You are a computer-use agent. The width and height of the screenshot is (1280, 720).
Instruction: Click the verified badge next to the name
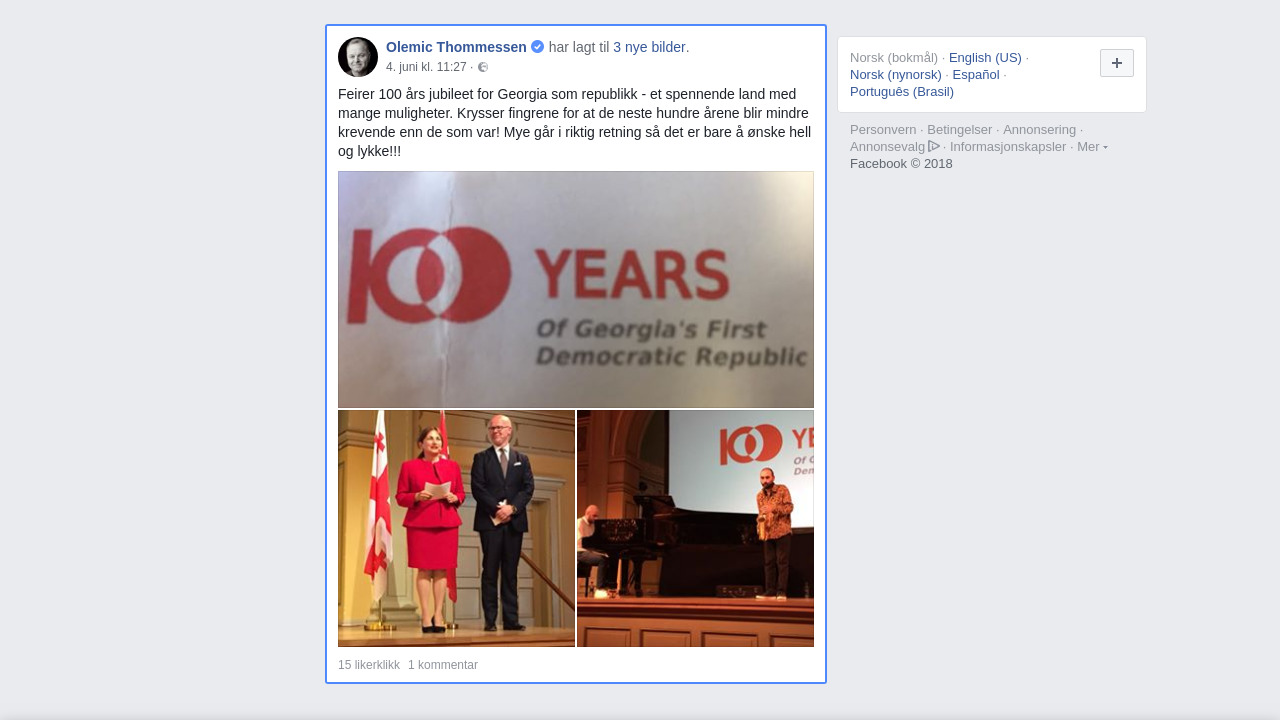538,47
